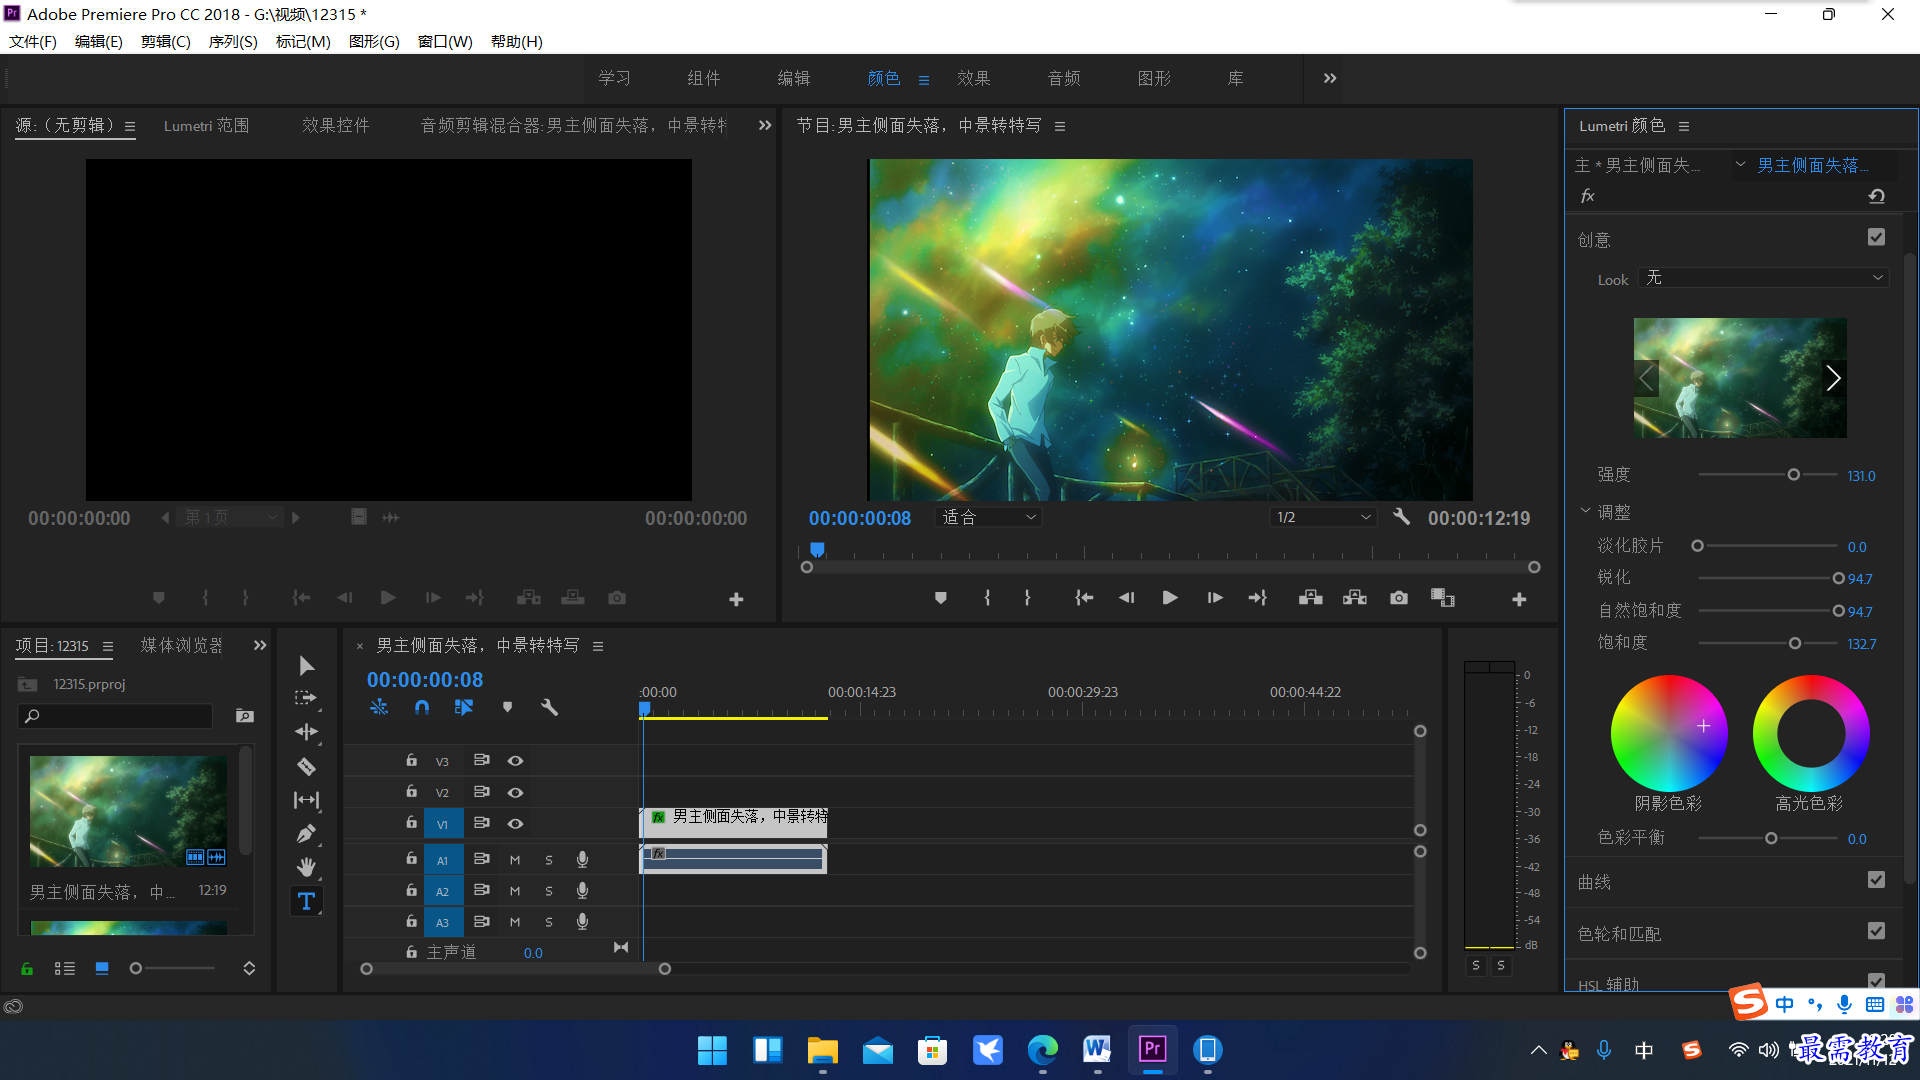Screen dimensions: 1920x1080
Task: Open program monitor button editor plus
Action: tap(1519, 599)
